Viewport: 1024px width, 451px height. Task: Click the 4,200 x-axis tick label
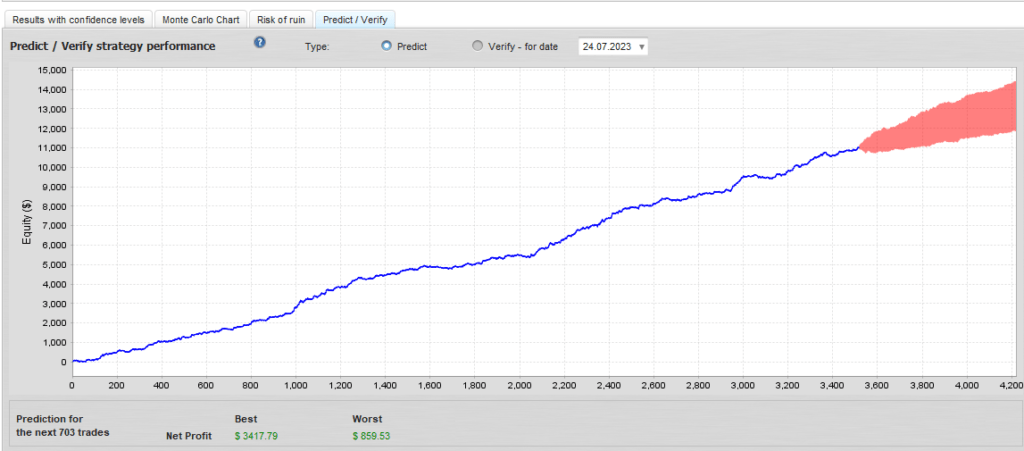pos(1011,386)
